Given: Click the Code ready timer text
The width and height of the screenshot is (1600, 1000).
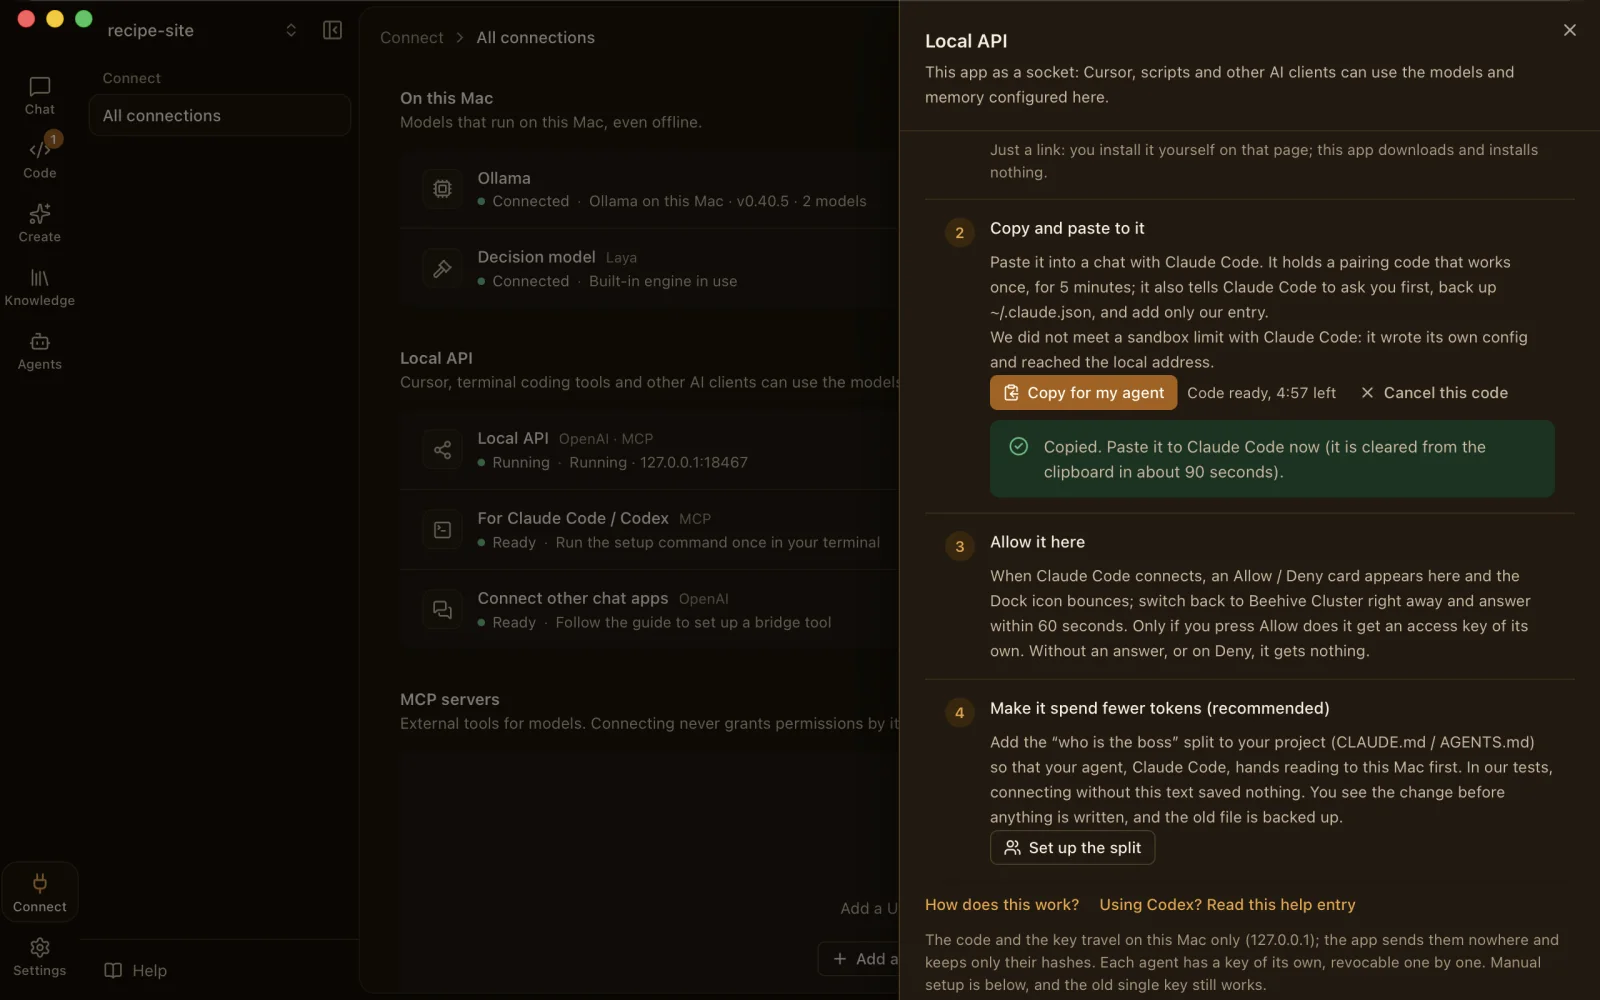Looking at the screenshot, I should click(1261, 393).
